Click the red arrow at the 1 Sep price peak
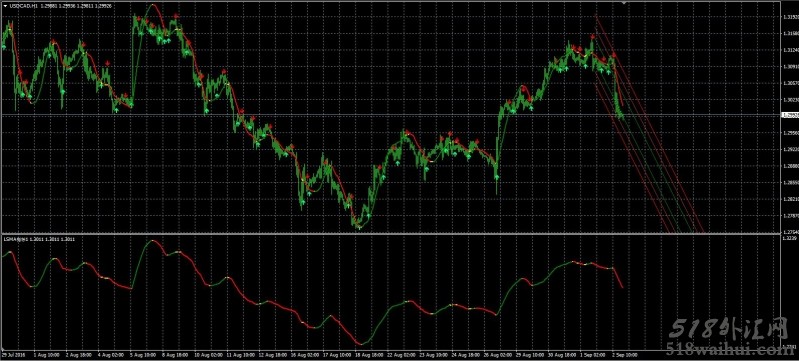This screenshot has width=799, height=361. pyautogui.click(x=593, y=37)
